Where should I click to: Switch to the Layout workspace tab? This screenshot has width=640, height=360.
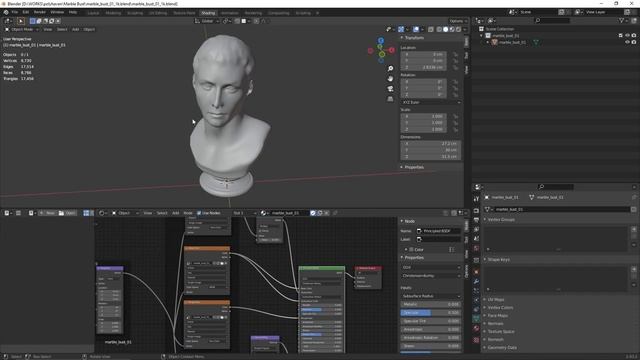click(x=93, y=13)
